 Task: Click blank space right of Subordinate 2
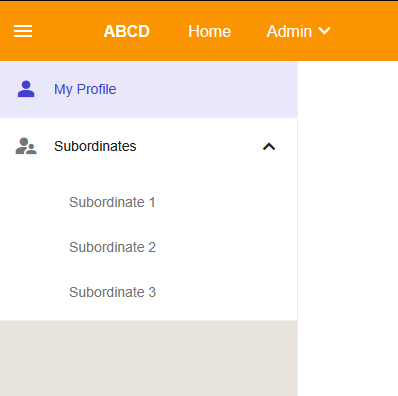pyautogui.click(x=227, y=247)
